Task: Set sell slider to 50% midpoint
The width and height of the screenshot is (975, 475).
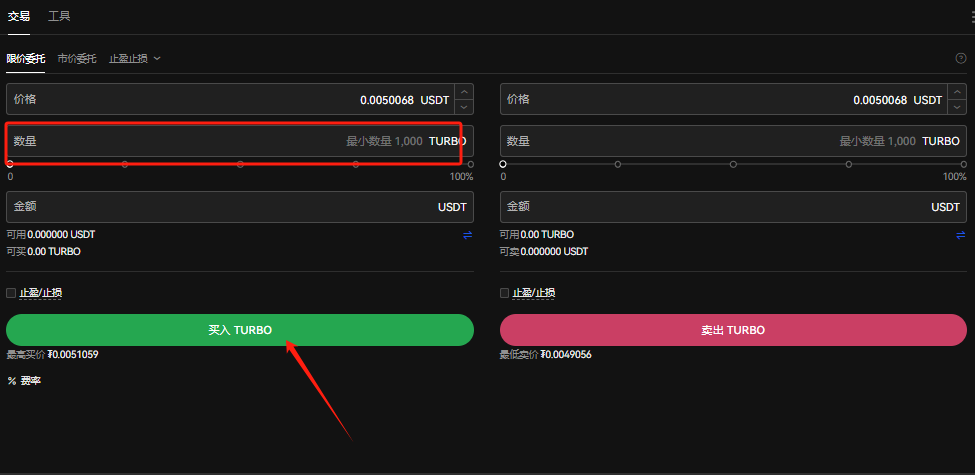Action: (x=733, y=164)
